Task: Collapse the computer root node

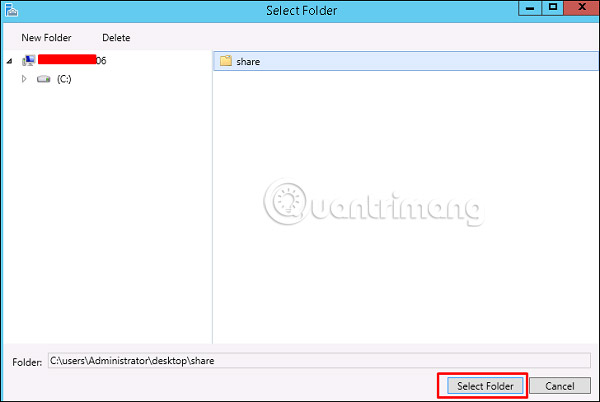Action: point(10,60)
